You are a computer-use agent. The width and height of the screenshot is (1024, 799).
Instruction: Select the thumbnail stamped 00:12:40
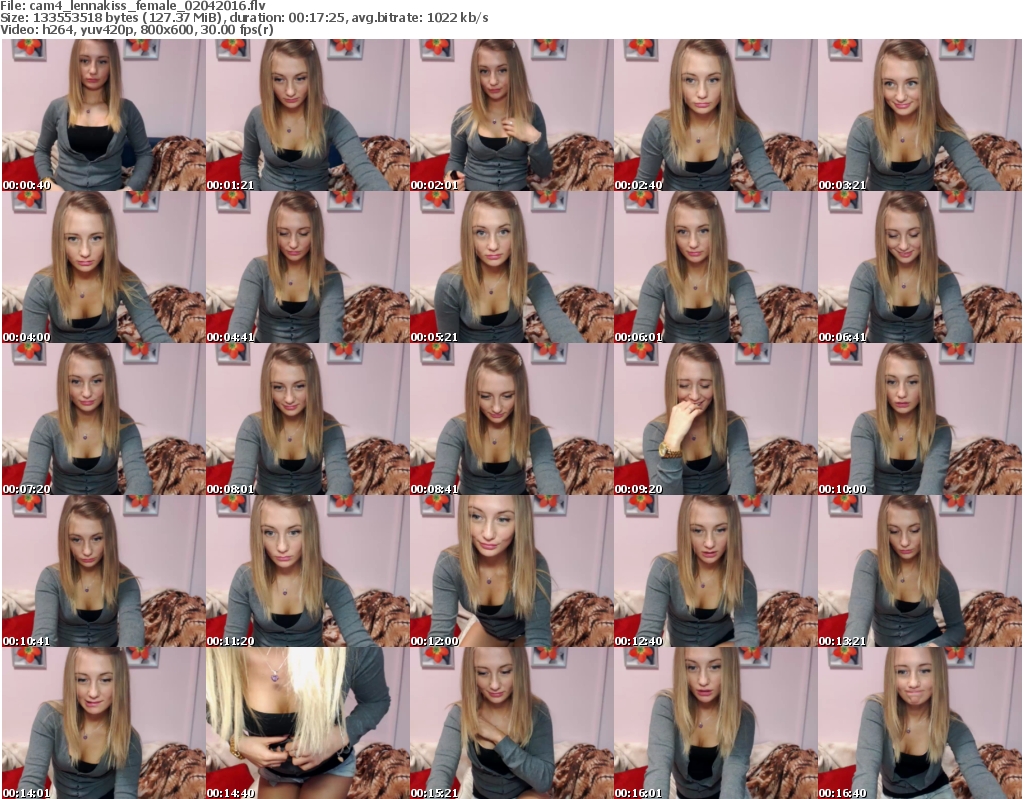coord(715,571)
